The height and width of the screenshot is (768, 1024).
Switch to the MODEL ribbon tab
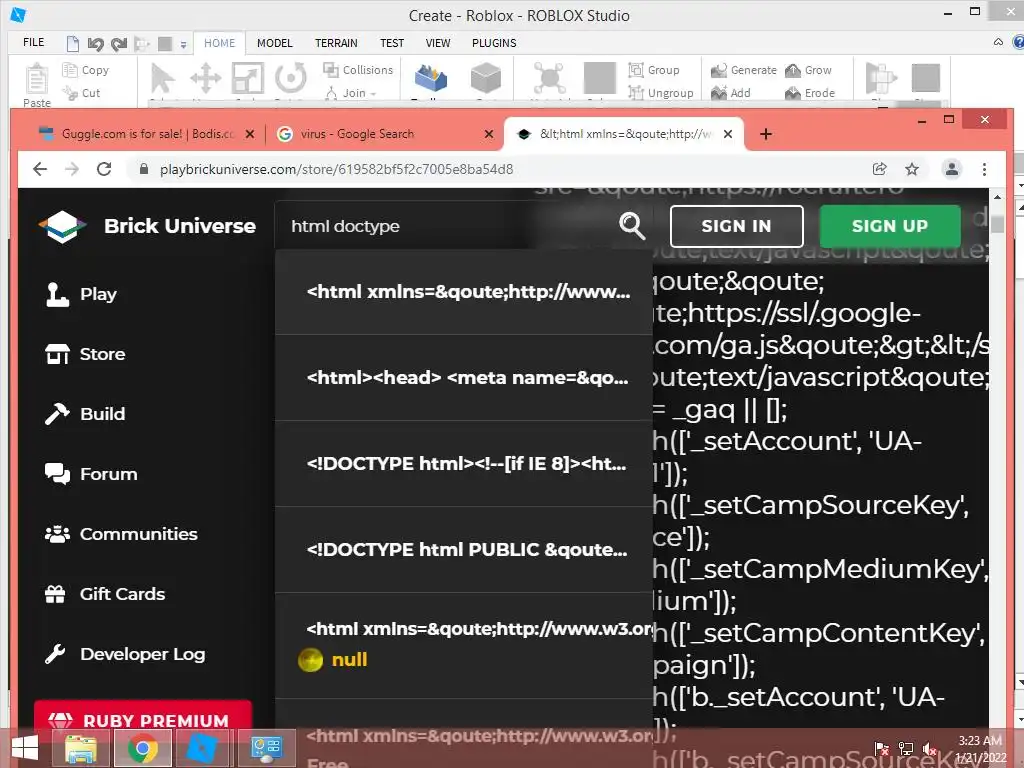tap(274, 43)
